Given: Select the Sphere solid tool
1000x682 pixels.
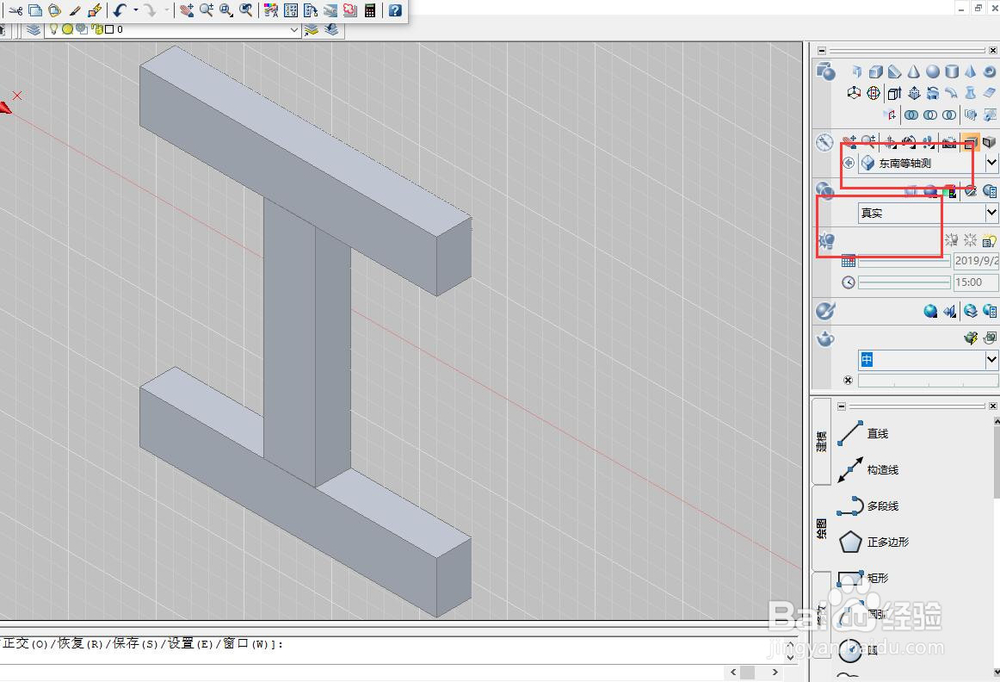Looking at the screenshot, I should click(x=932, y=71).
